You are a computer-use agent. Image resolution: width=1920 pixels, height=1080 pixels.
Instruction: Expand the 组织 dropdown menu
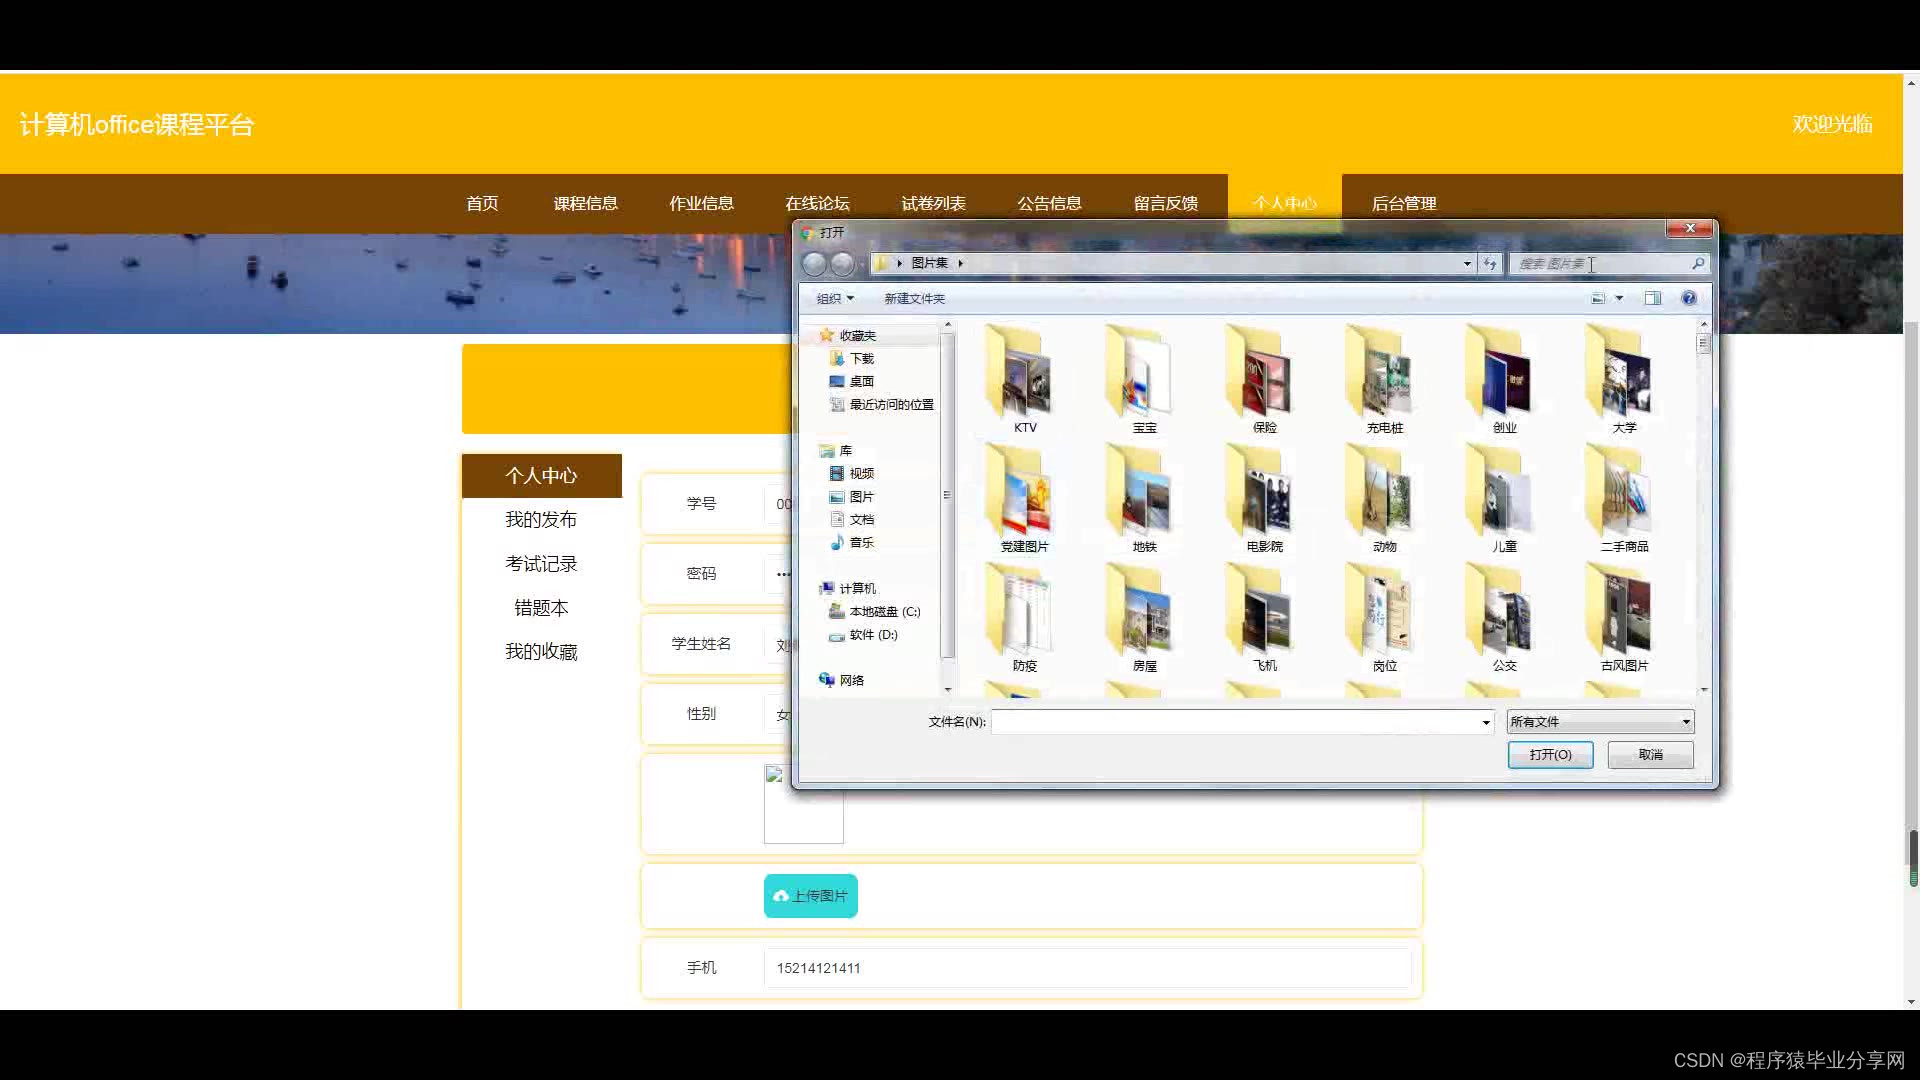click(835, 298)
